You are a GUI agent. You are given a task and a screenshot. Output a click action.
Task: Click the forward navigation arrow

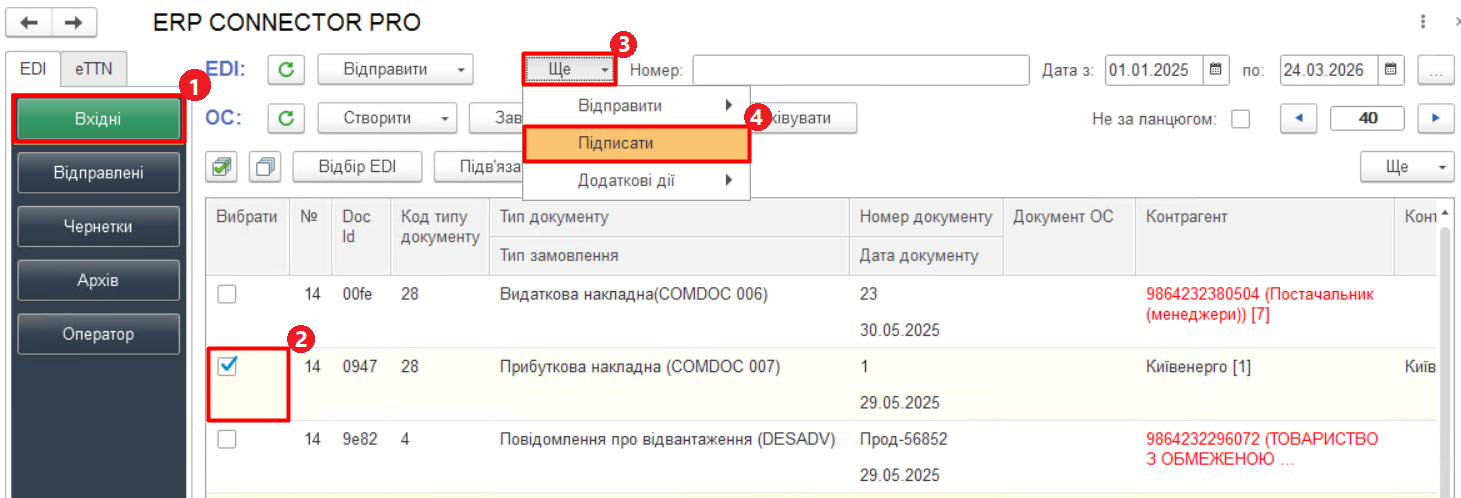click(73, 22)
